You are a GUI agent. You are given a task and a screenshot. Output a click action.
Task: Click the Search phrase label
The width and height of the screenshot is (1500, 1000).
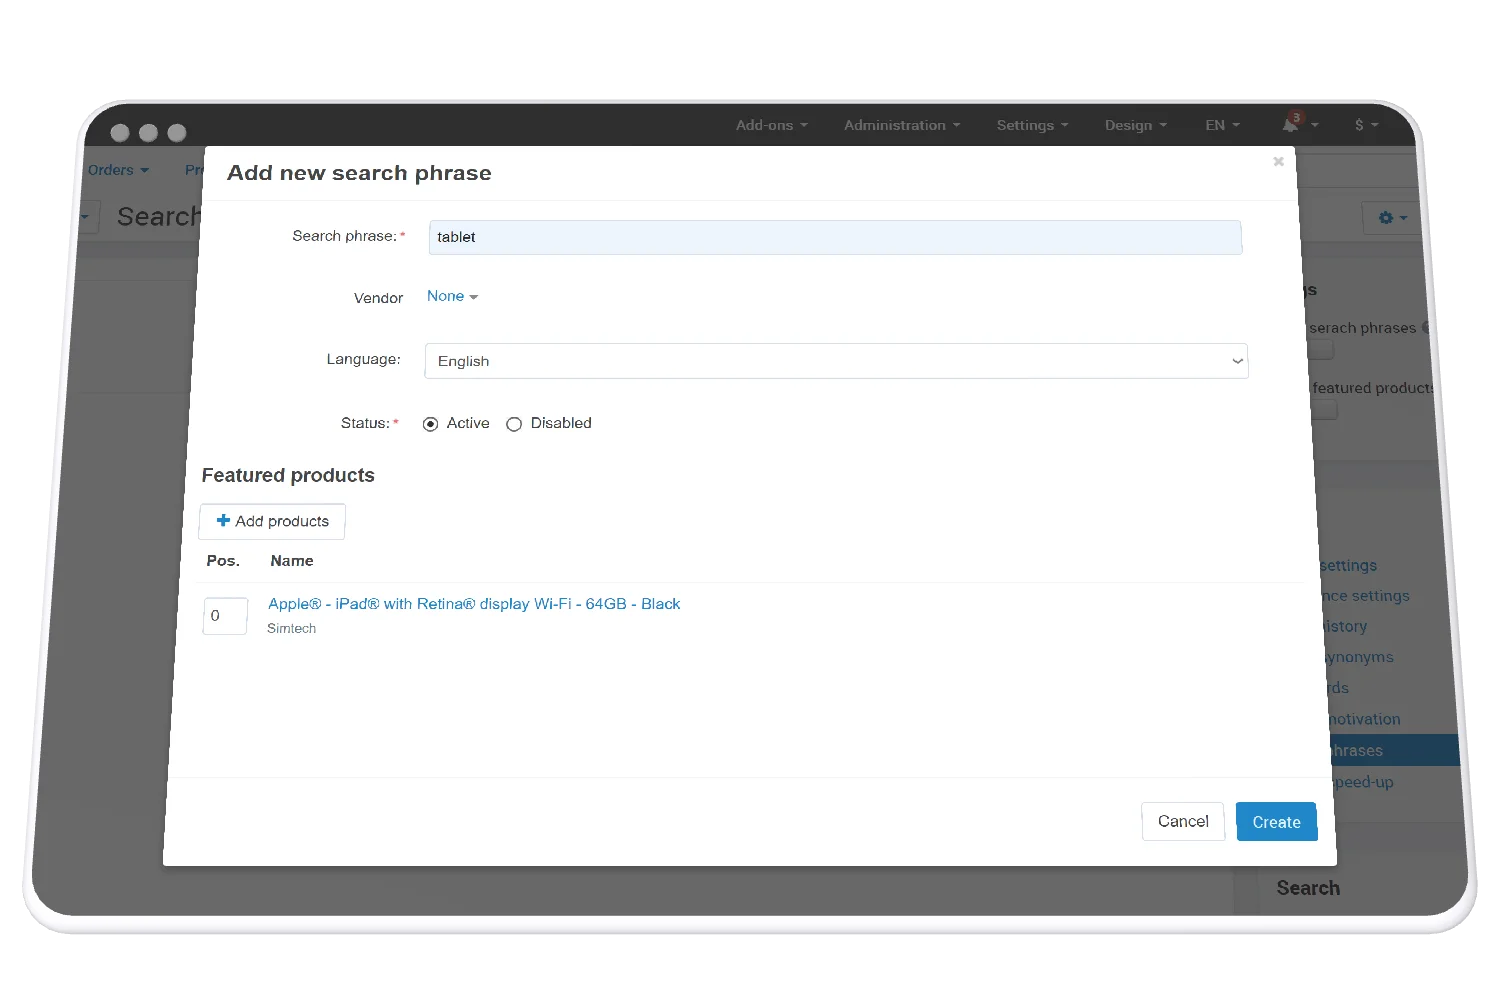click(x=345, y=236)
